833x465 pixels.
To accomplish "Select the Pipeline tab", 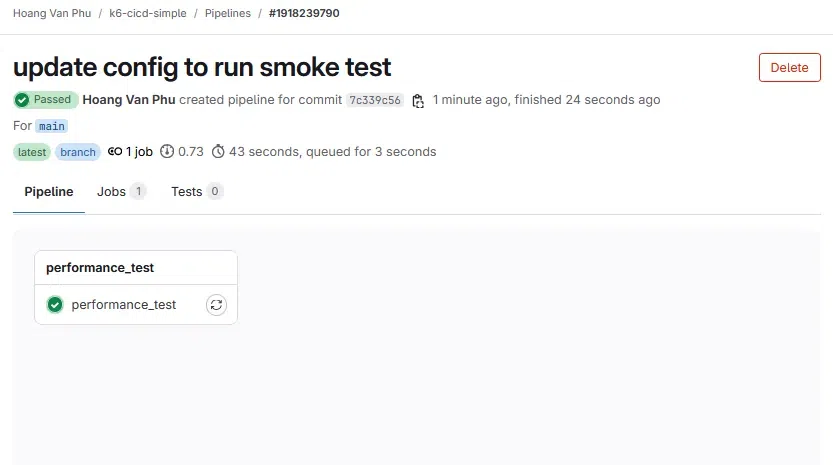I will pos(49,191).
